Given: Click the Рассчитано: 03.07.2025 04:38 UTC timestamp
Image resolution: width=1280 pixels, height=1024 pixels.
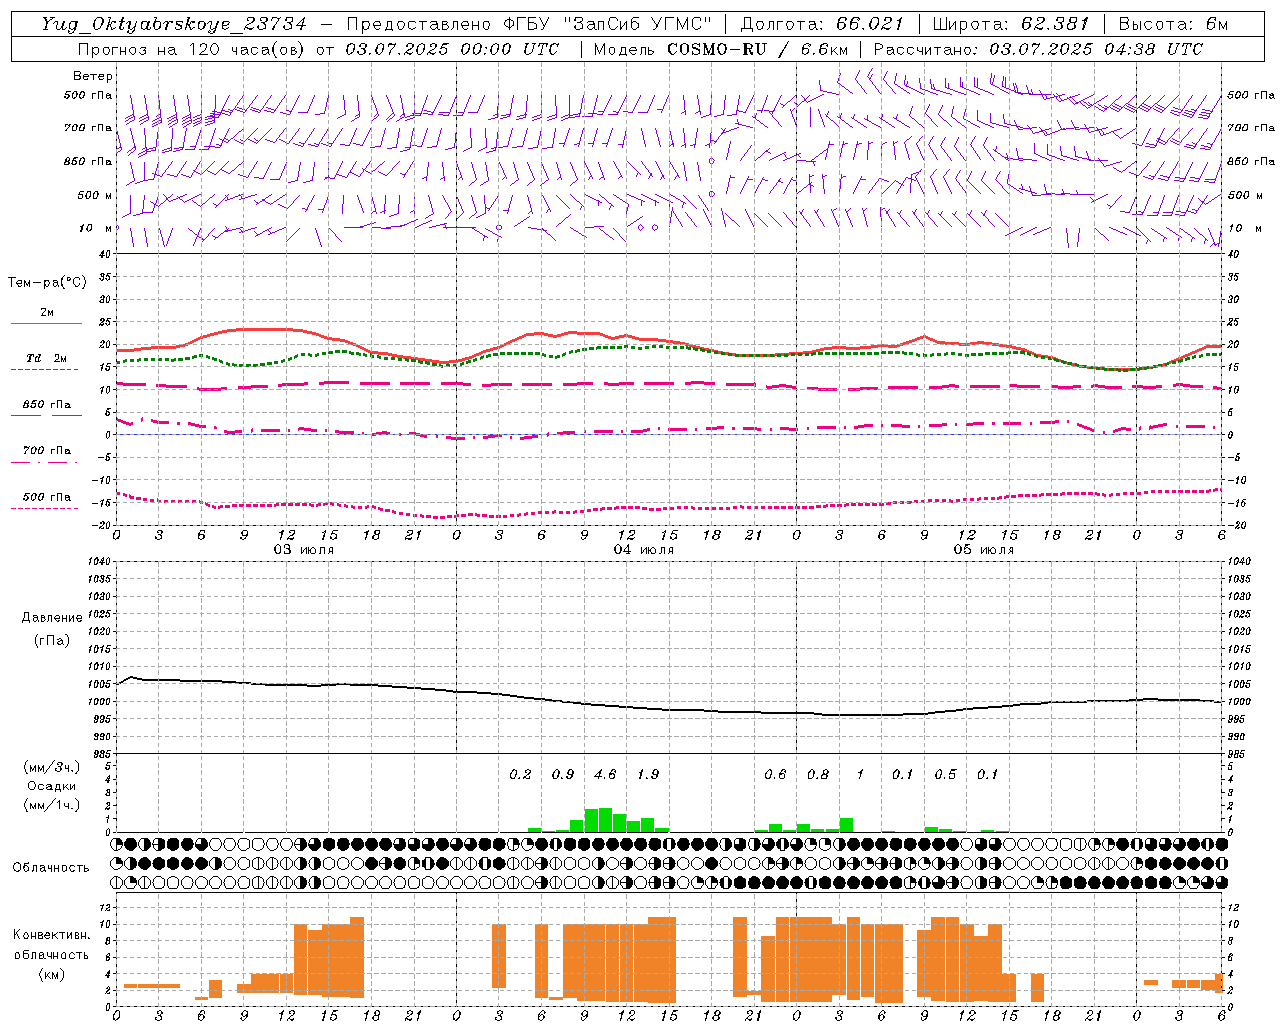Looking at the screenshot, I should 1038,49.
